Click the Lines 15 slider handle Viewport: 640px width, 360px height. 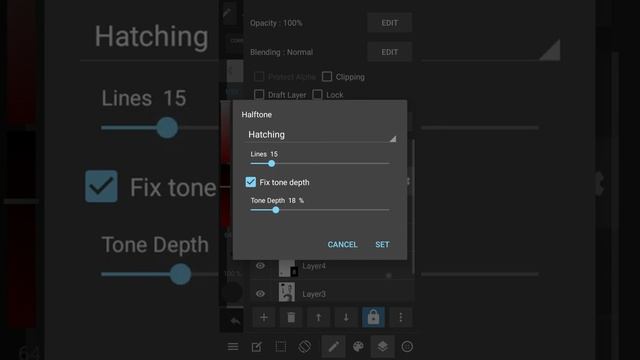[271, 163]
